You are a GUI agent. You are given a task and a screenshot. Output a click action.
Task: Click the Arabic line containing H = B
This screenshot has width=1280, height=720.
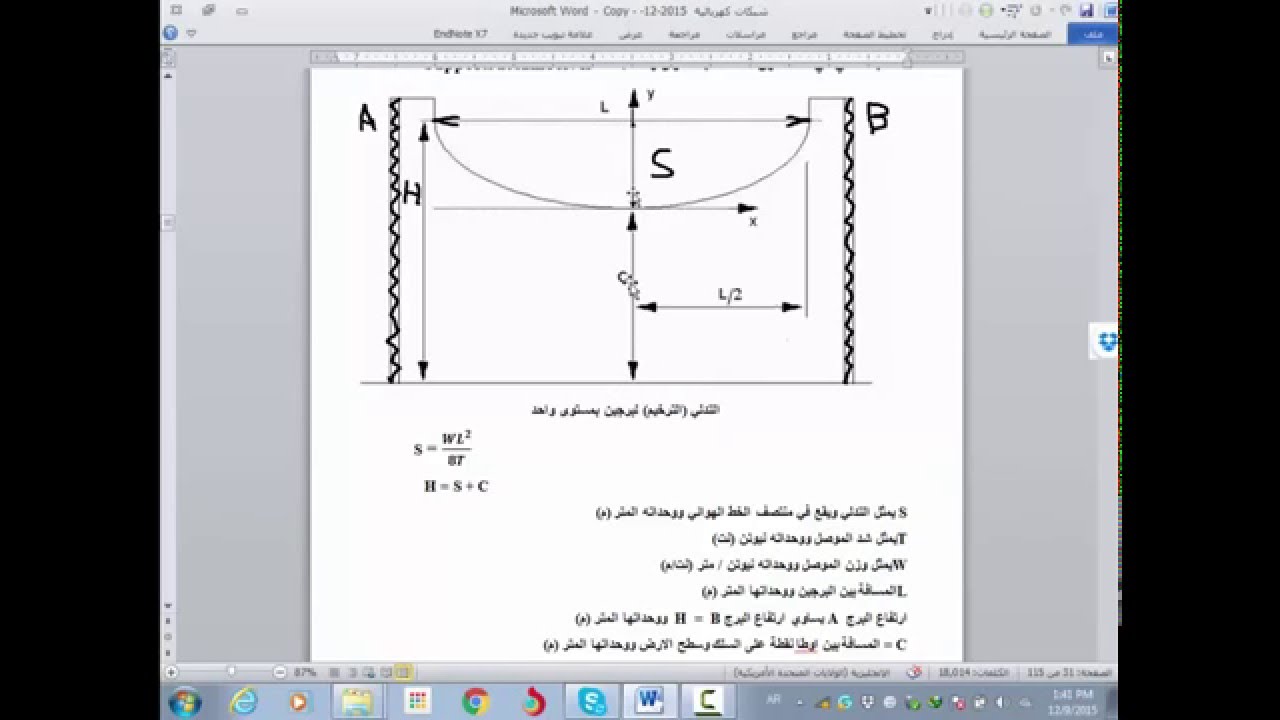point(741,618)
